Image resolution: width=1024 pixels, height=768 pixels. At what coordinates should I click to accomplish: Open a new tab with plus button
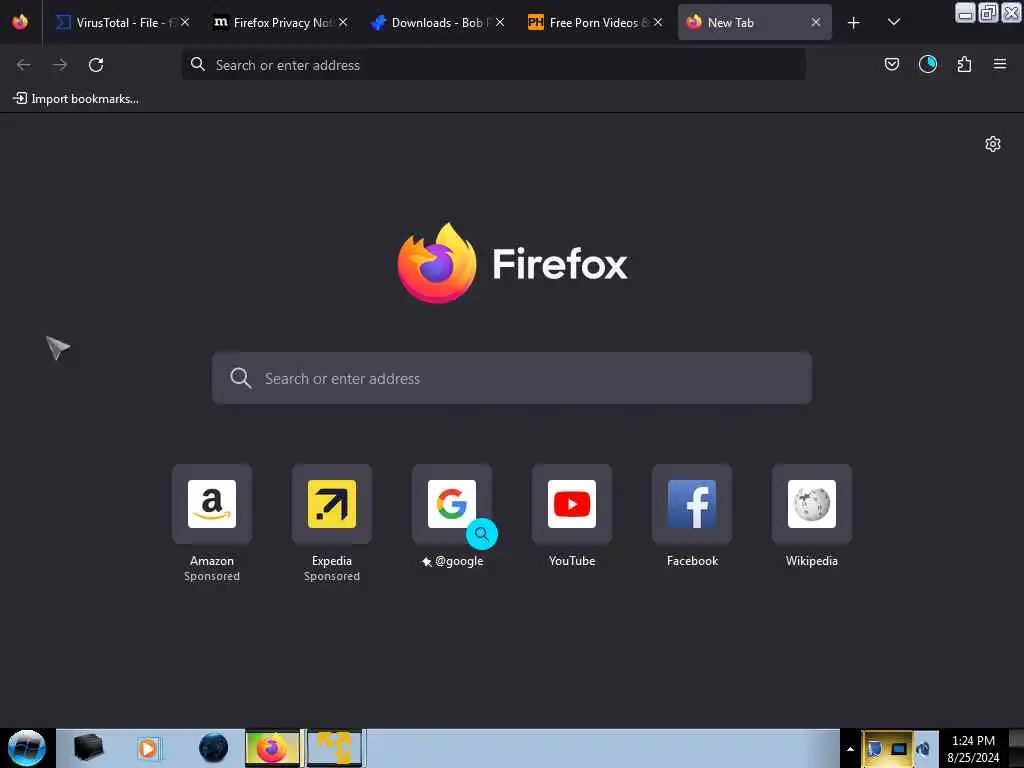[854, 23]
